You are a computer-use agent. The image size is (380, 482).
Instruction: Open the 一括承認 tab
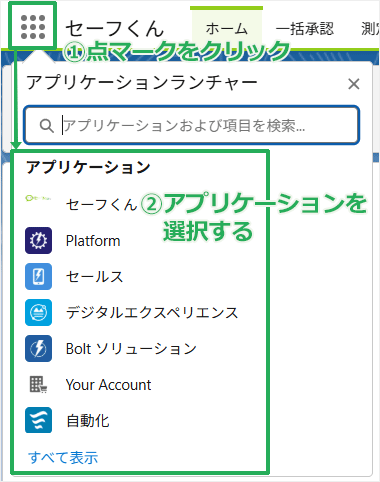304,29
